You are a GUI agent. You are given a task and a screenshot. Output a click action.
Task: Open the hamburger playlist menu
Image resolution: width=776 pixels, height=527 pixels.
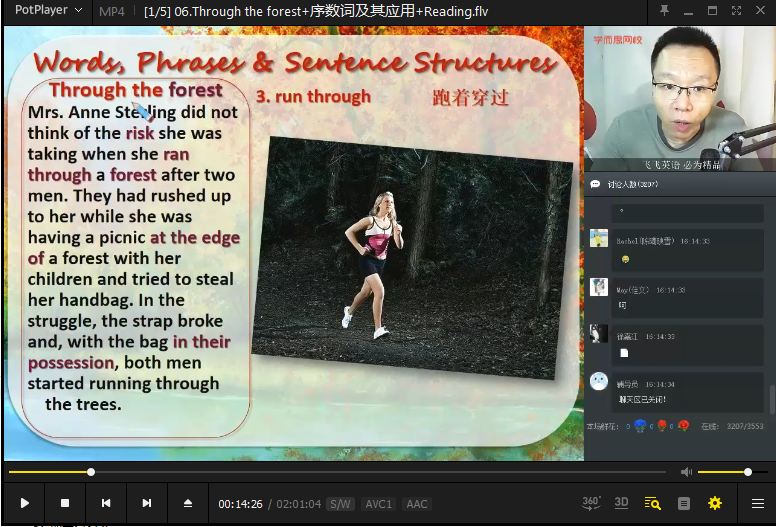pos(758,503)
